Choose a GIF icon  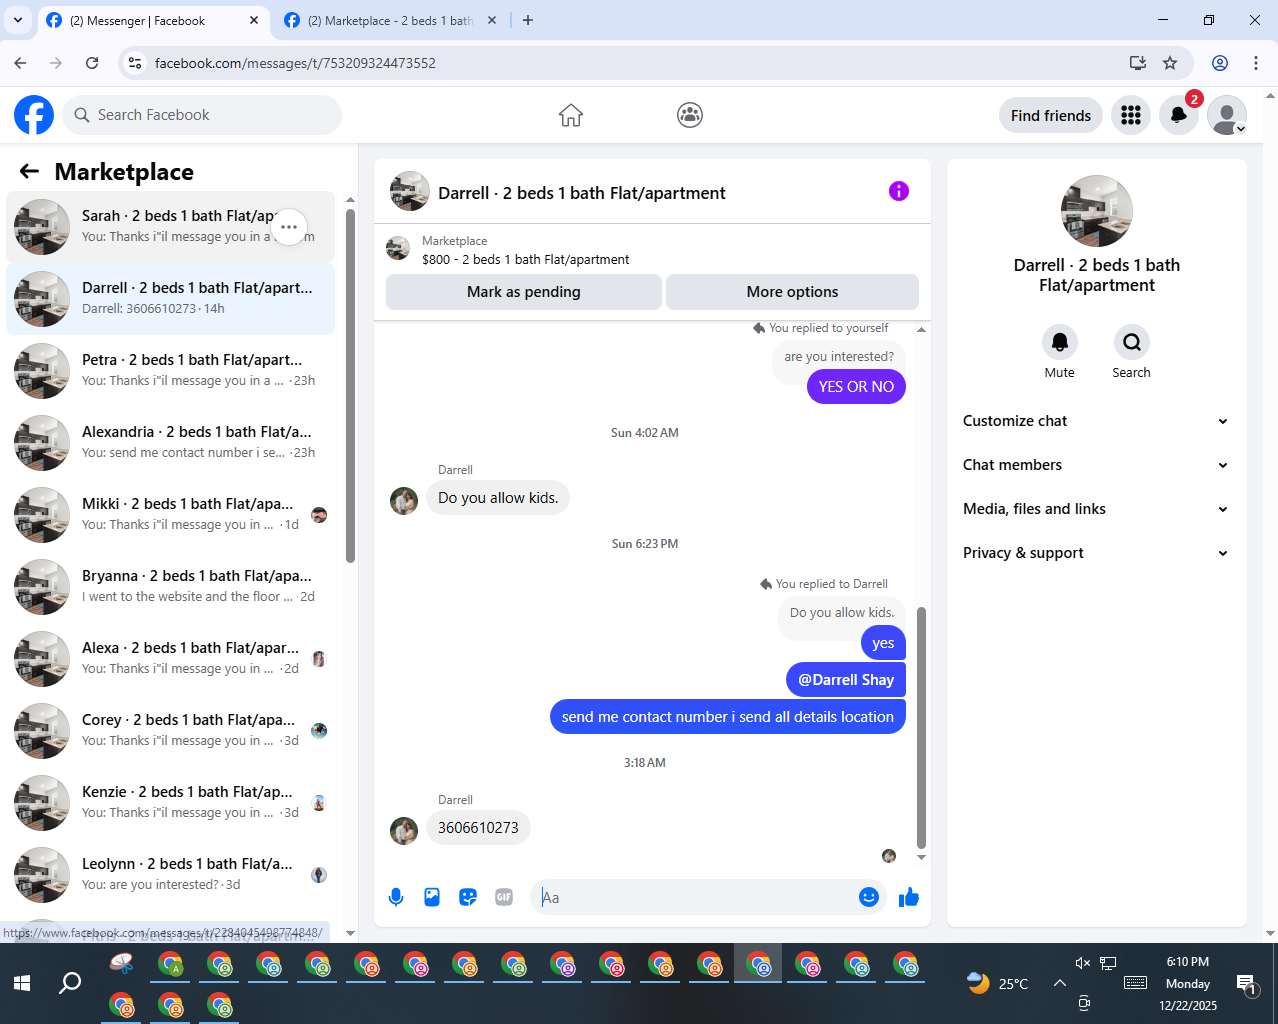[504, 897]
